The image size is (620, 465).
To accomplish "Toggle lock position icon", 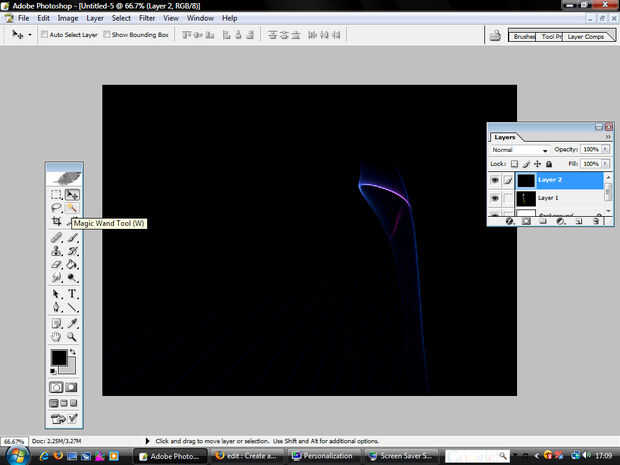I will click(537, 164).
